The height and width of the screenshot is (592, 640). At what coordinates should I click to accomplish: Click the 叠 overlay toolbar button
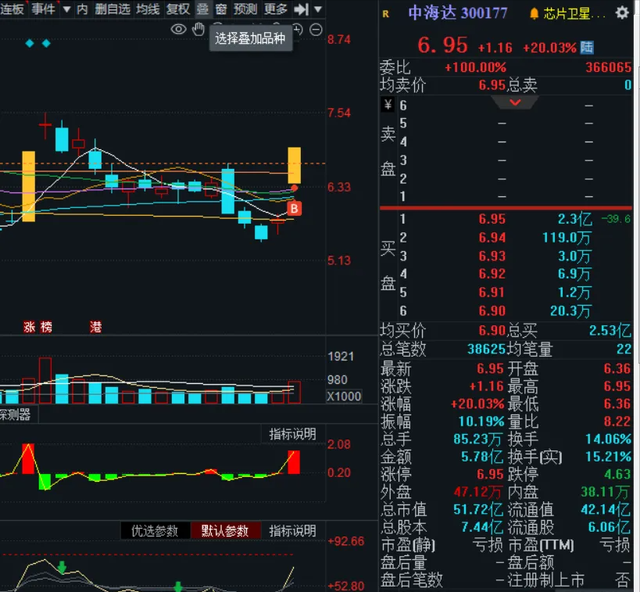pos(202,9)
